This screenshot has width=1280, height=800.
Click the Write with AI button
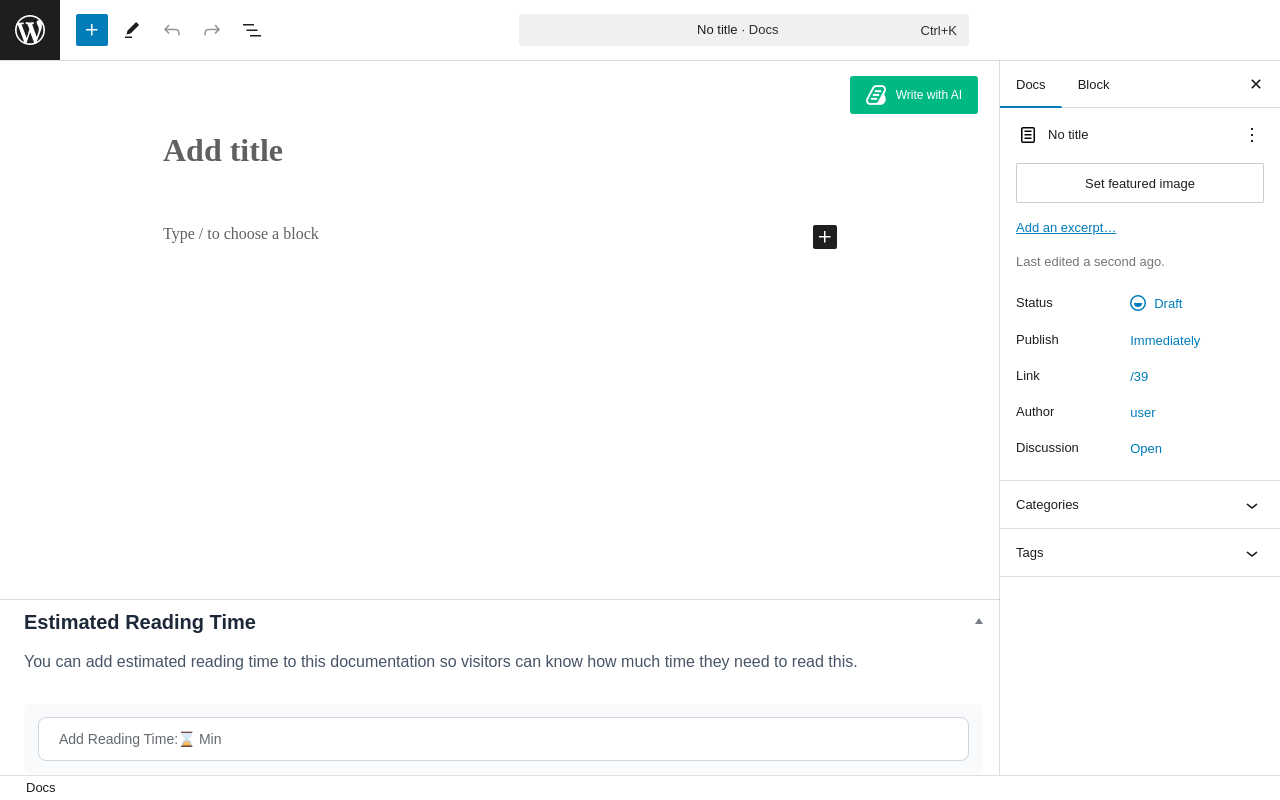click(x=914, y=95)
